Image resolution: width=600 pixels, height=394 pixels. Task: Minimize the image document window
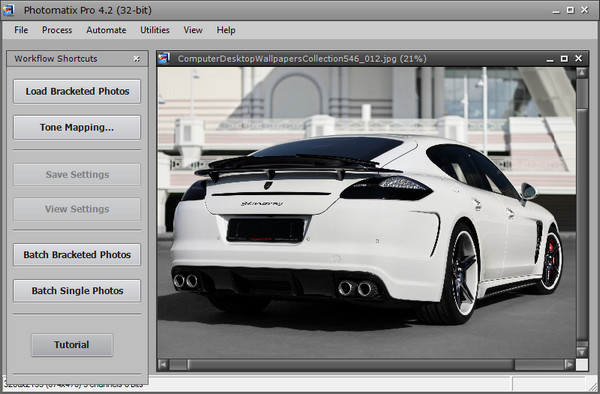click(x=550, y=59)
